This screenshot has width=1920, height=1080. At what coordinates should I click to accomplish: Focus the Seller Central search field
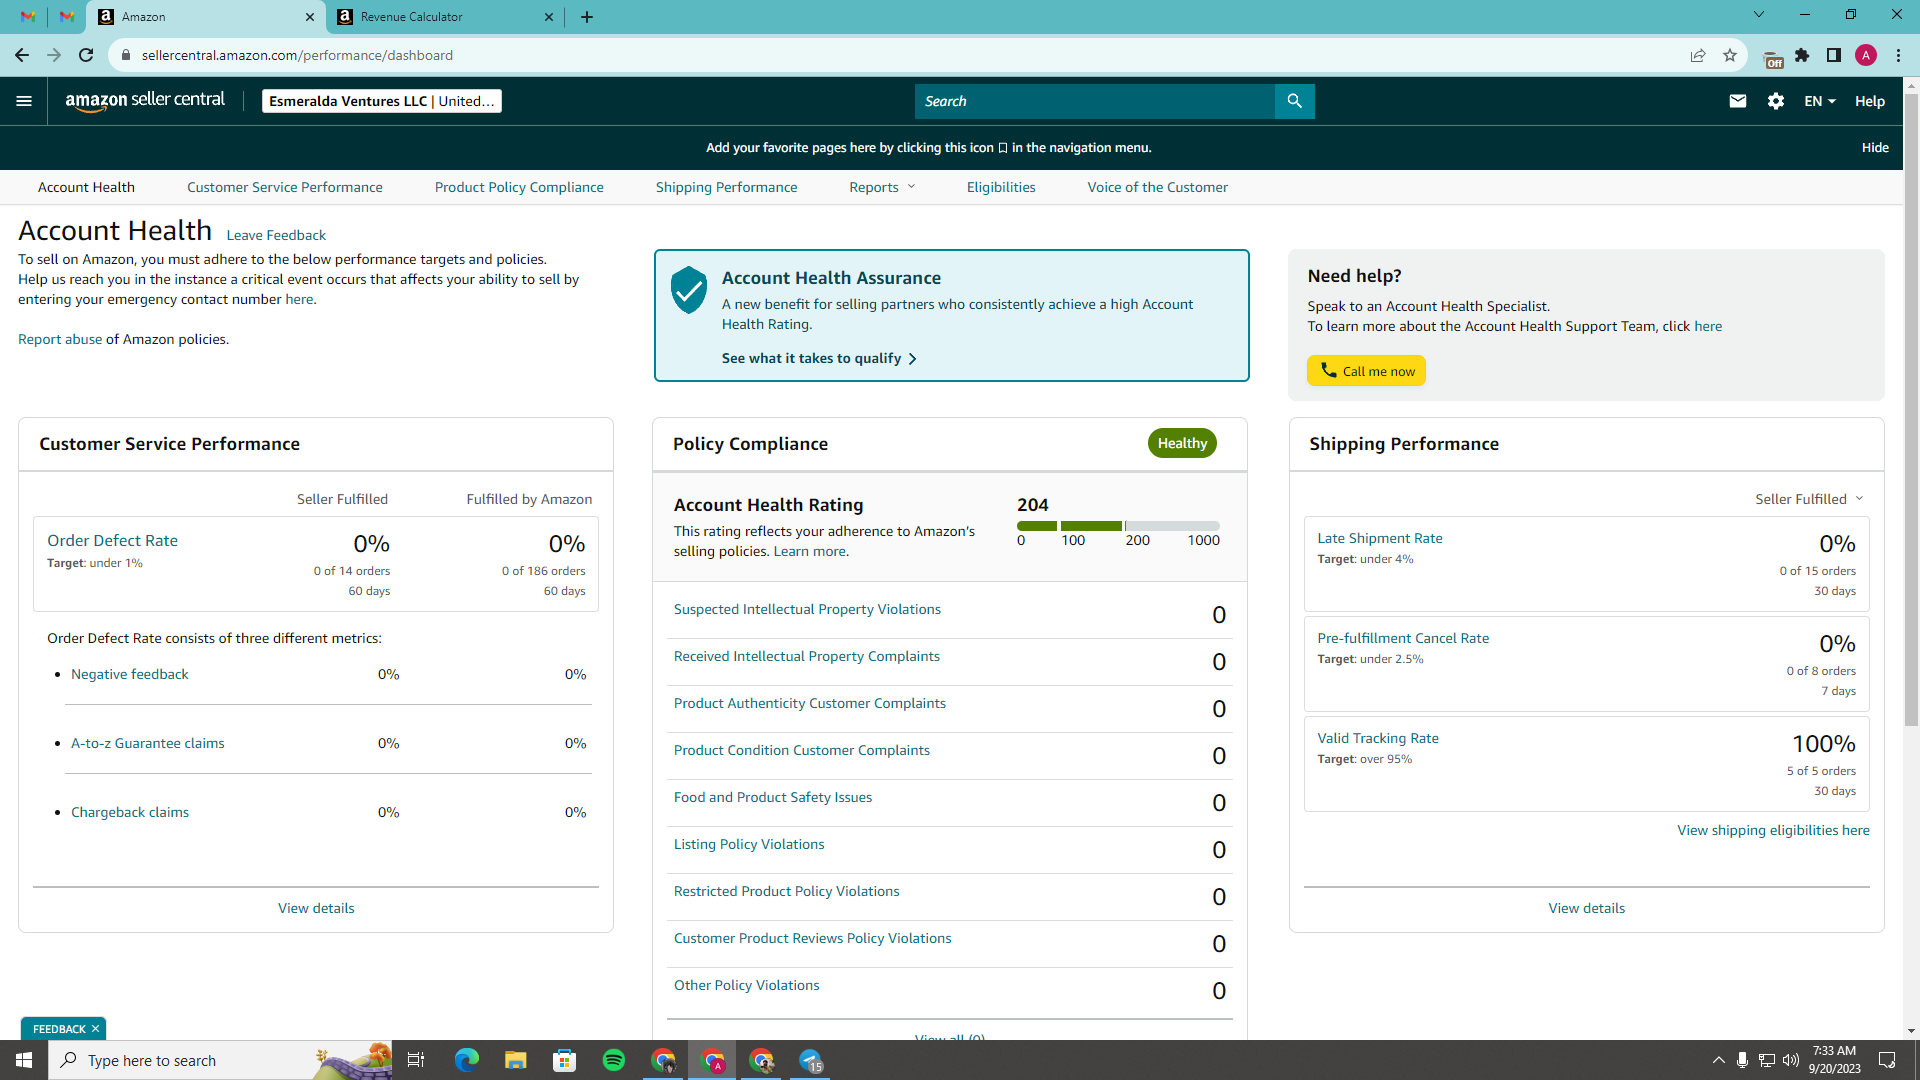(x=1095, y=101)
